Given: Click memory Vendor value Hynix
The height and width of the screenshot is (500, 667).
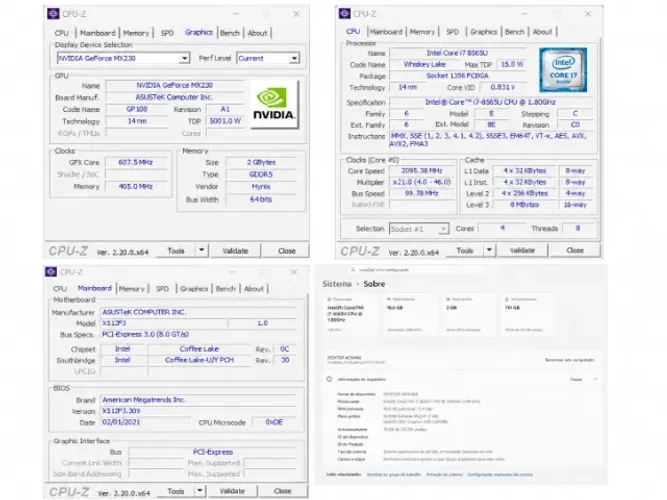Looking at the screenshot, I should [261, 186].
